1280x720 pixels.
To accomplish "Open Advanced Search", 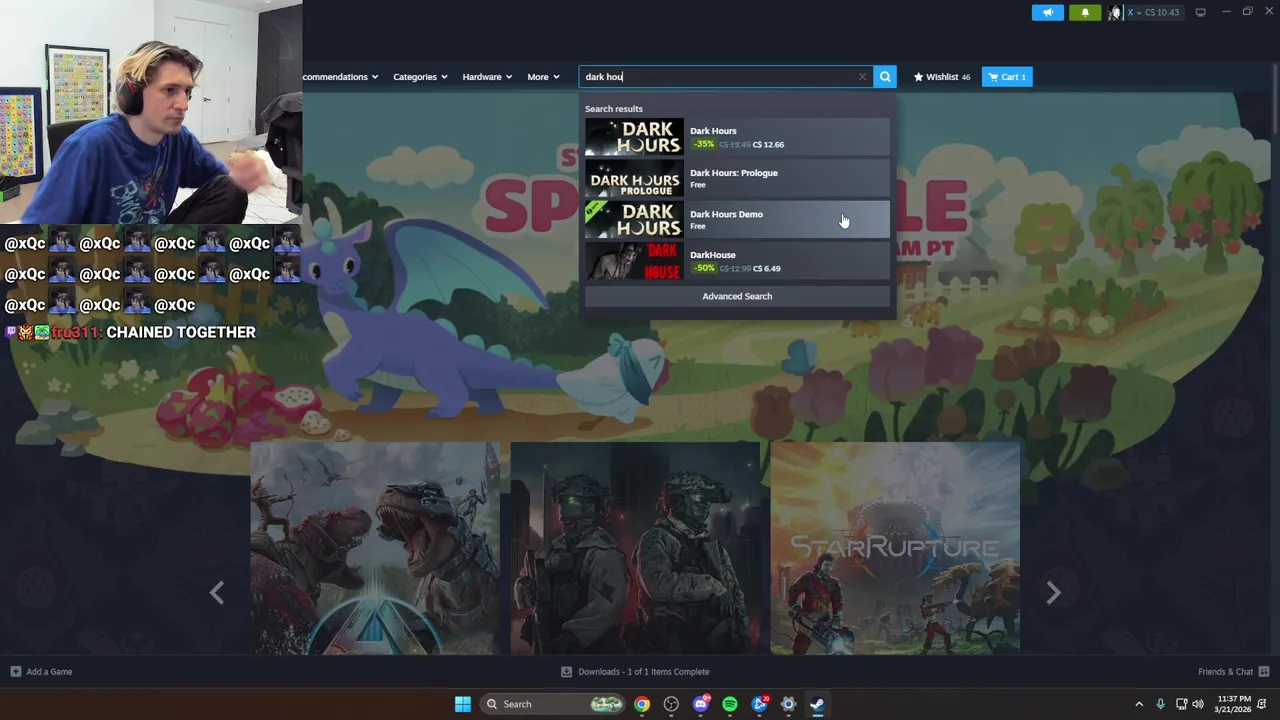I will (x=737, y=296).
